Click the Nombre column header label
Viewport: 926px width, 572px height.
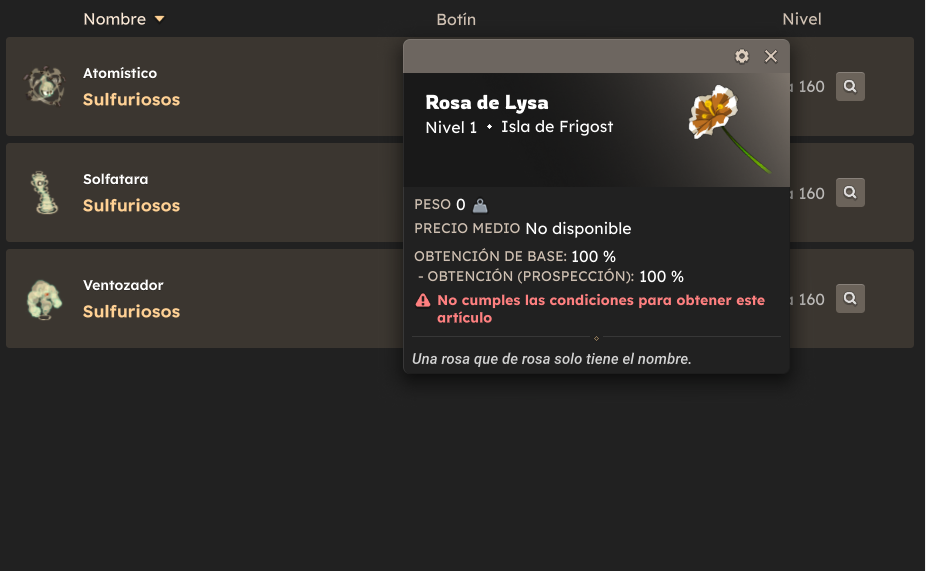115,19
